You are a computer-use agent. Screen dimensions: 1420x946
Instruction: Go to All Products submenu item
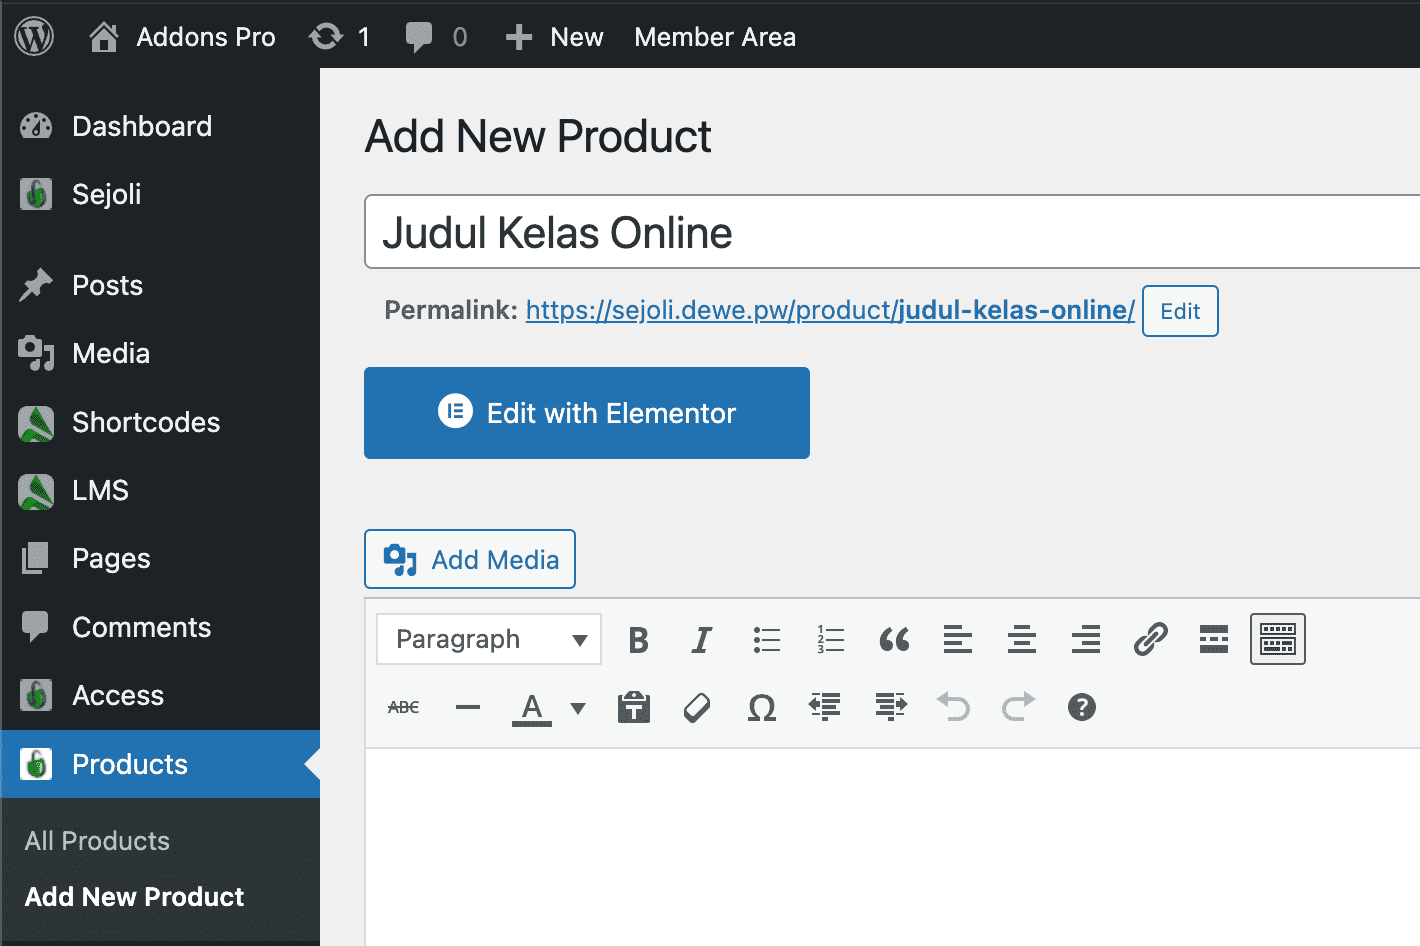coord(97,841)
